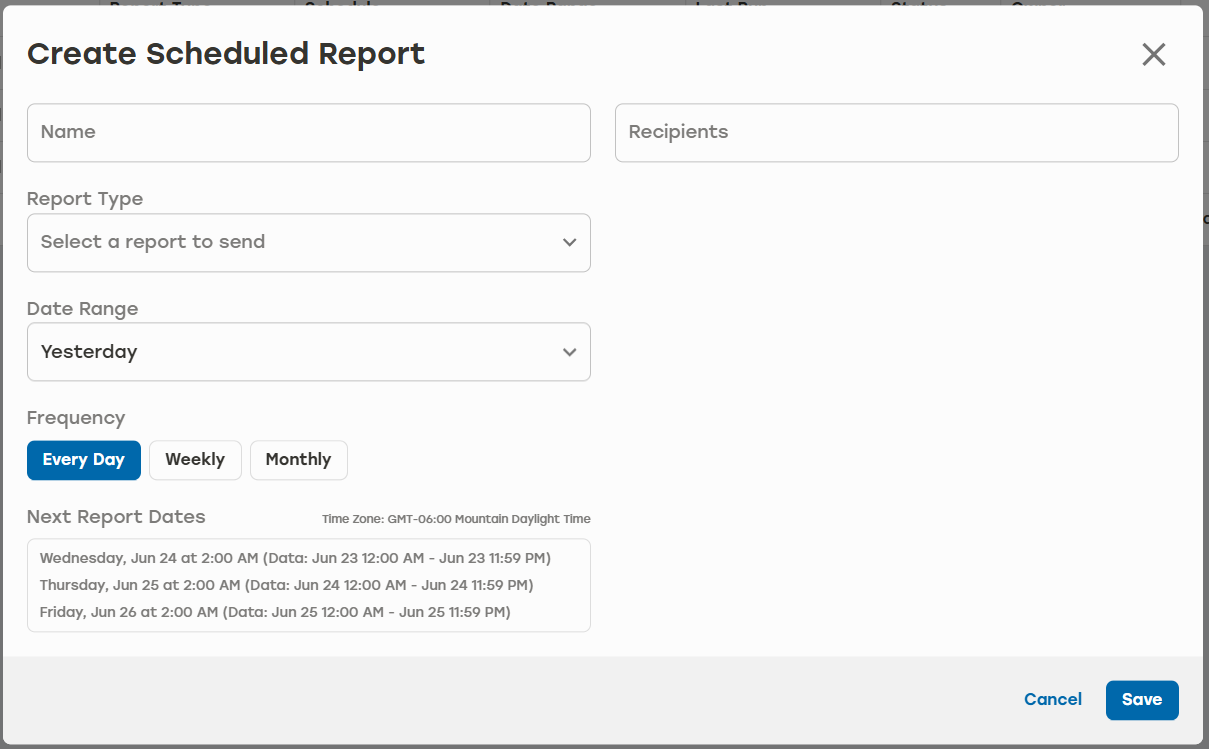
Task: Click the Date Range label
Action: click(83, 309)
